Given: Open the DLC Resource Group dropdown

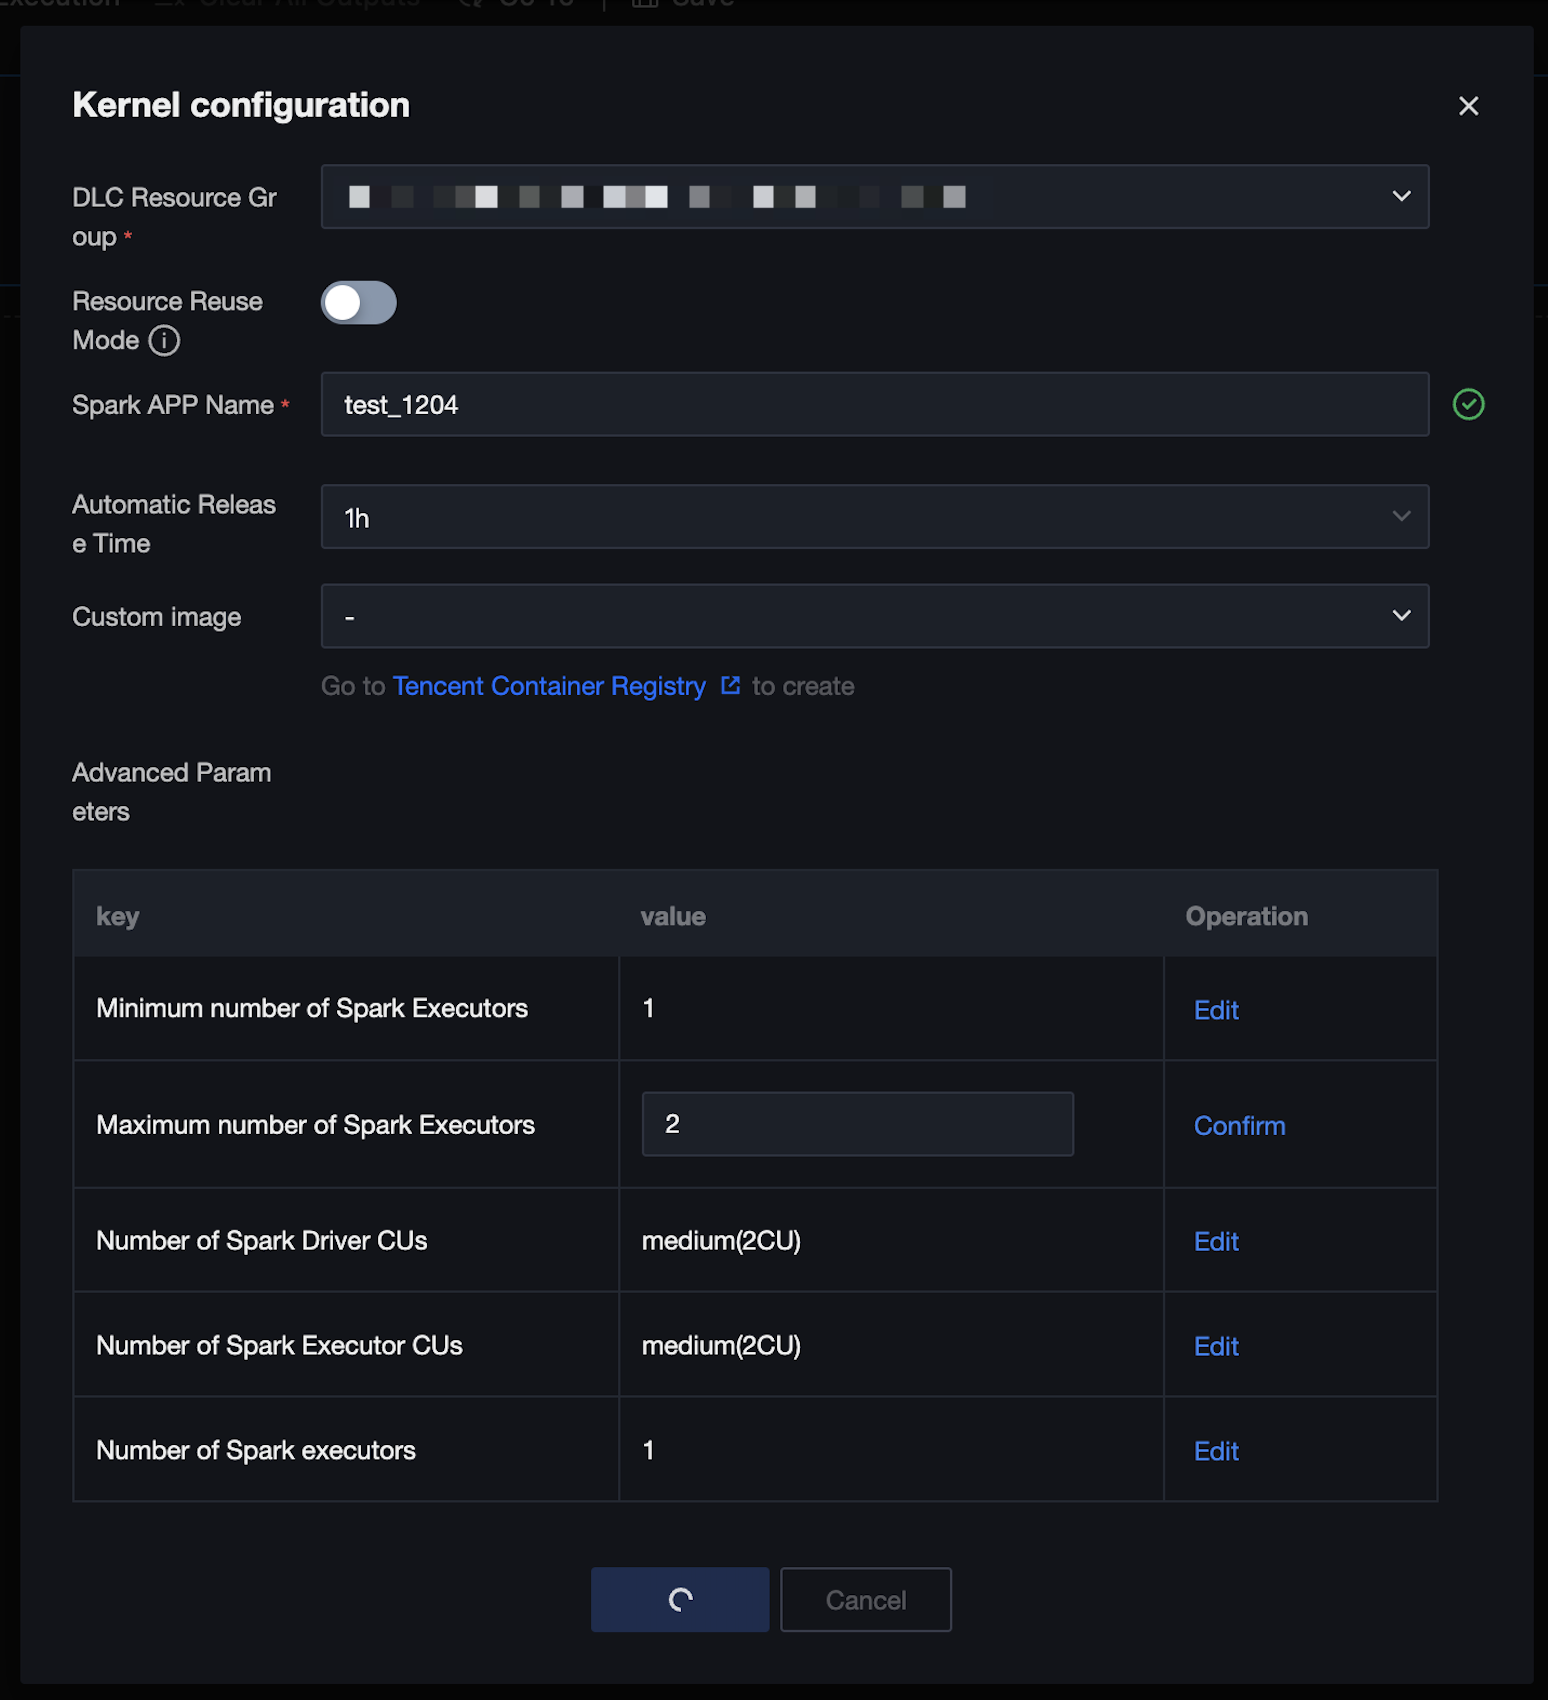Looking at the screenshot, I should (874, 197).
